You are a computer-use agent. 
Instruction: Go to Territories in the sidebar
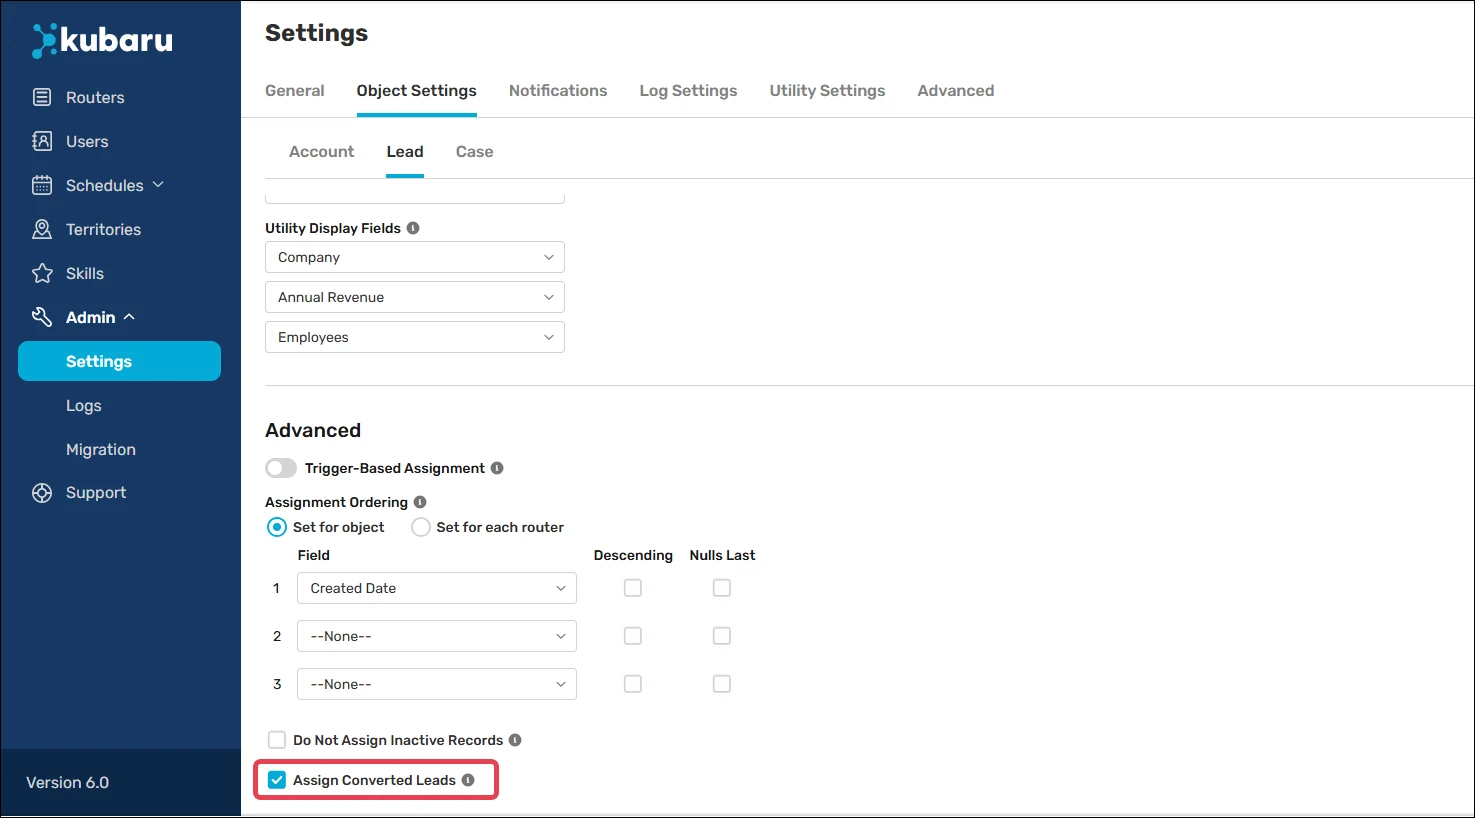103,229
